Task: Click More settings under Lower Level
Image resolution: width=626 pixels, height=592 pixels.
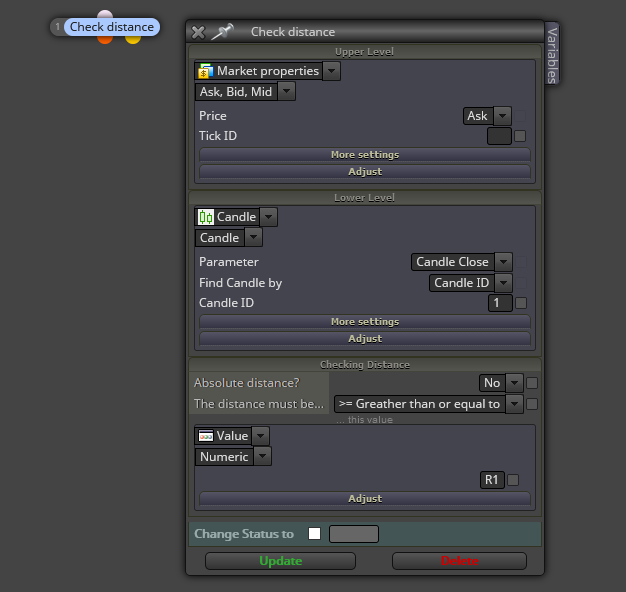Action: (x=365, y=322)
